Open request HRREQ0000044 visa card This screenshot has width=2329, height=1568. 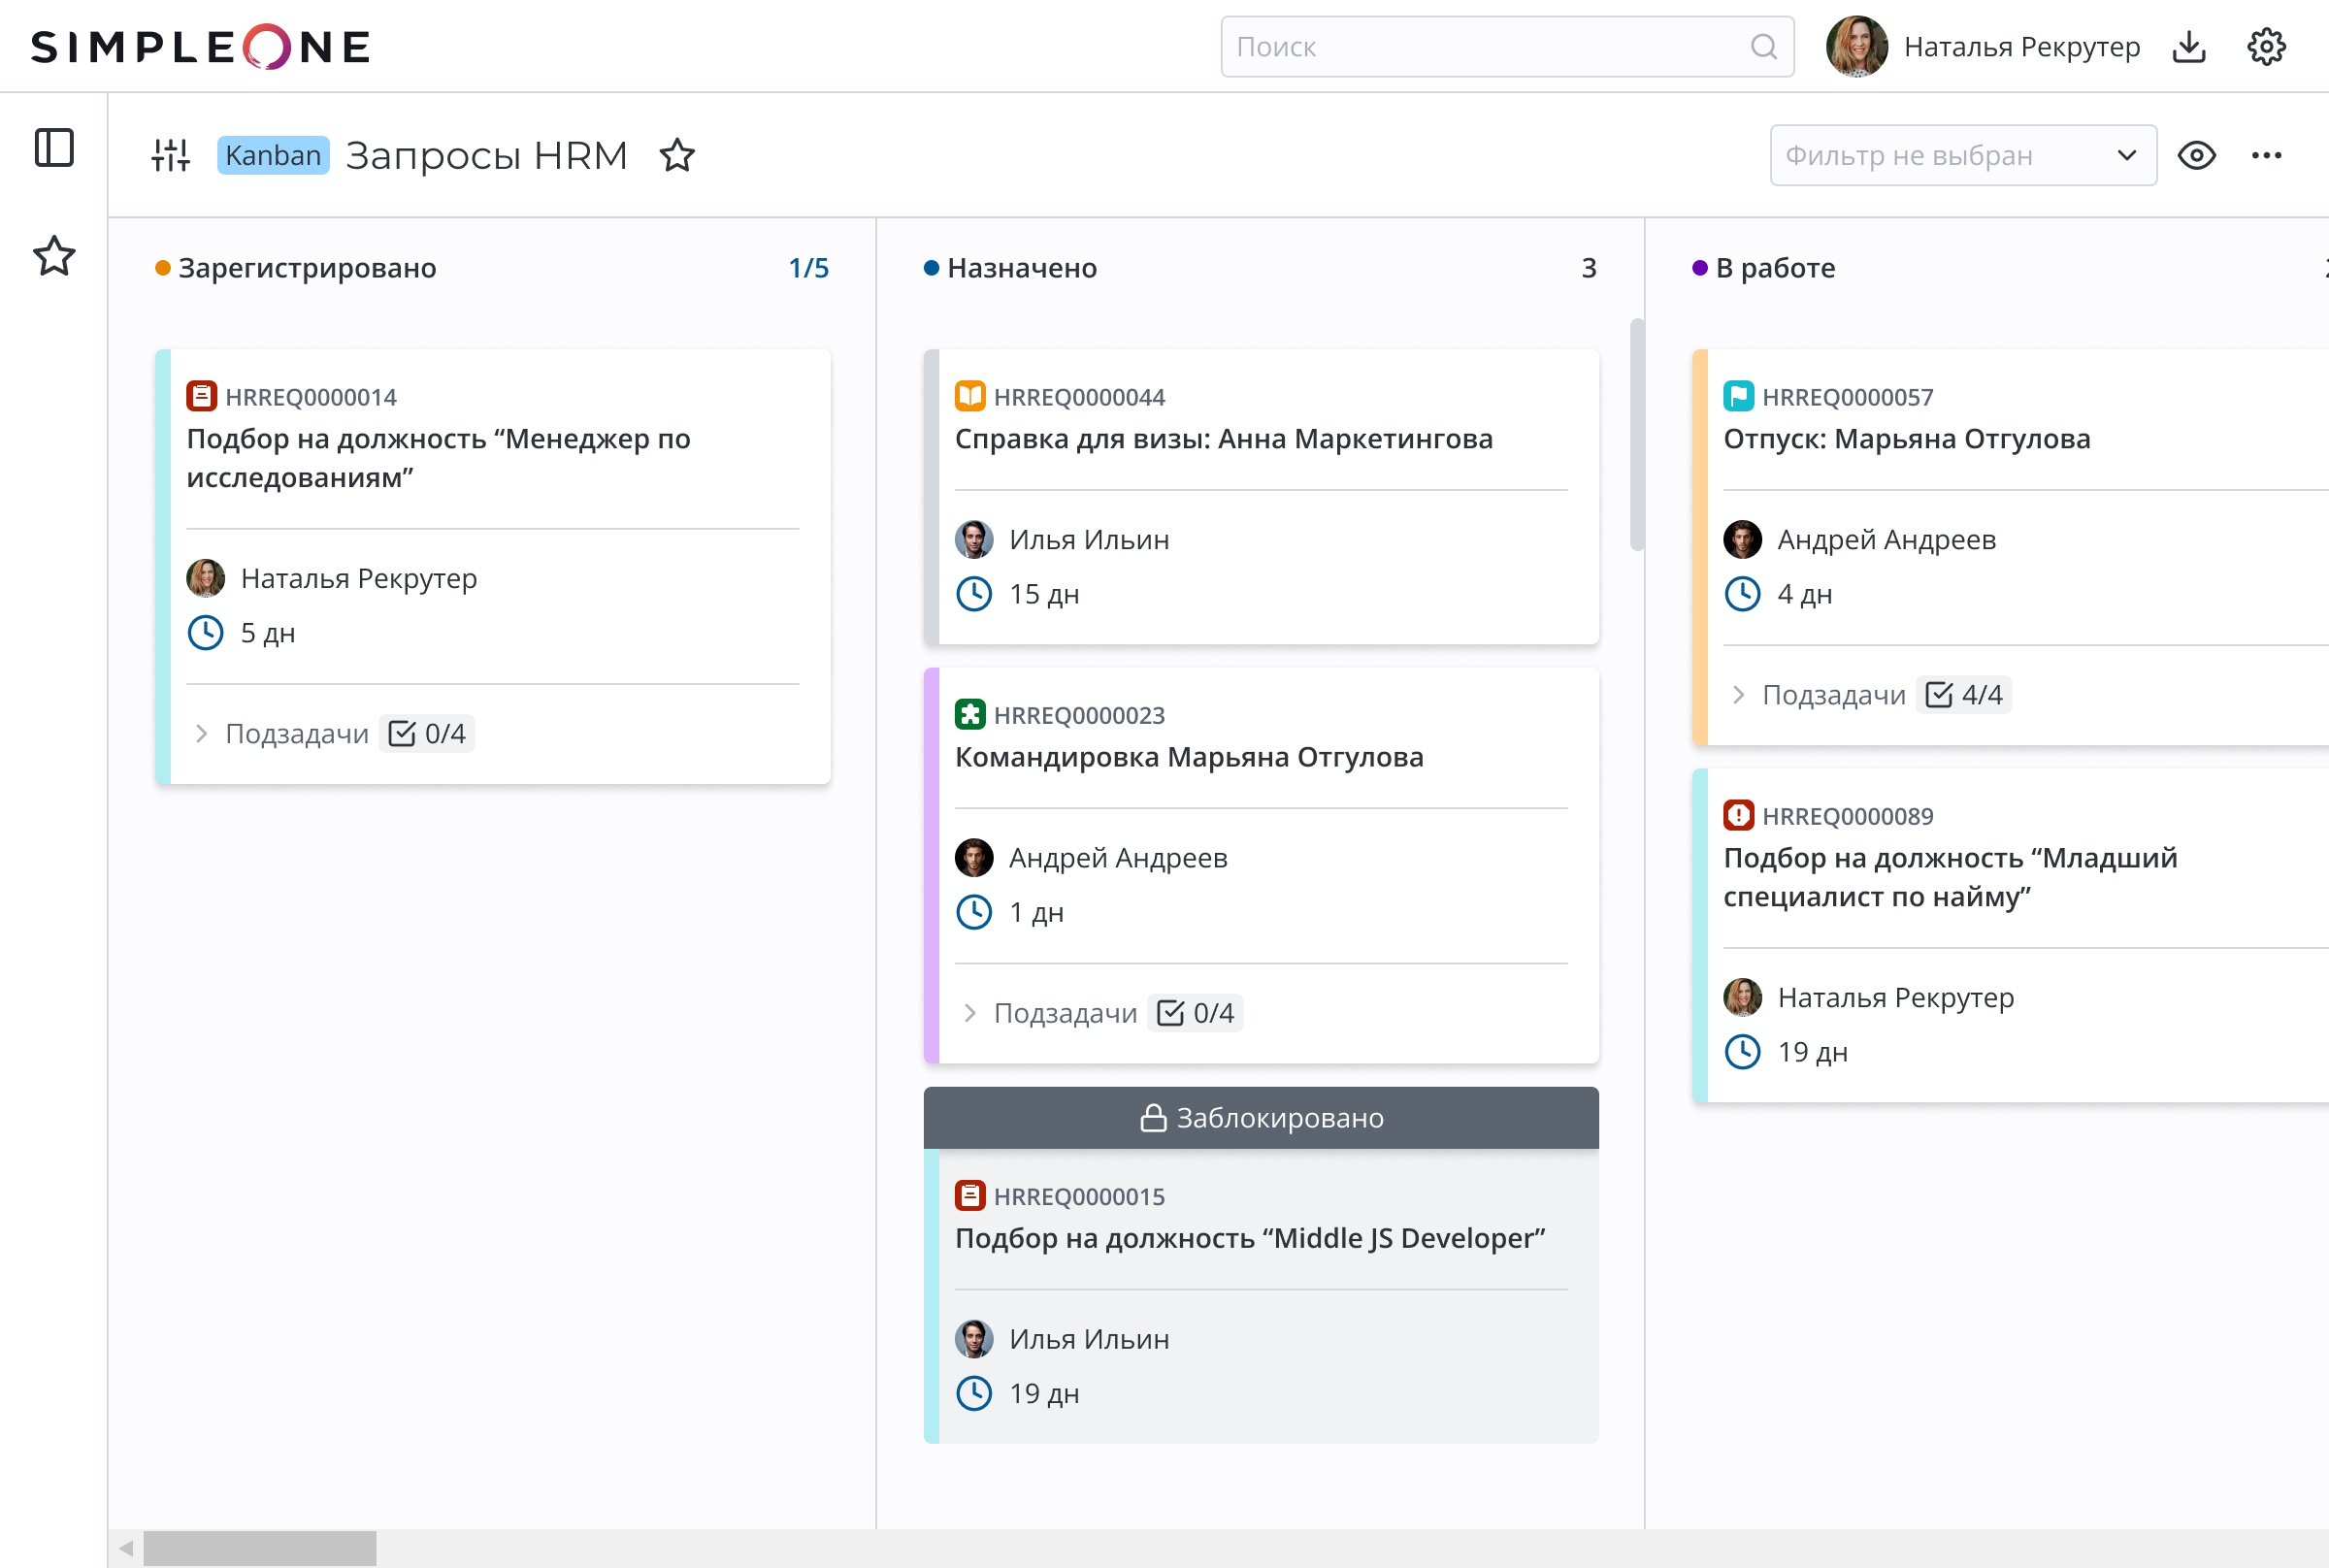click(1223, 439)
